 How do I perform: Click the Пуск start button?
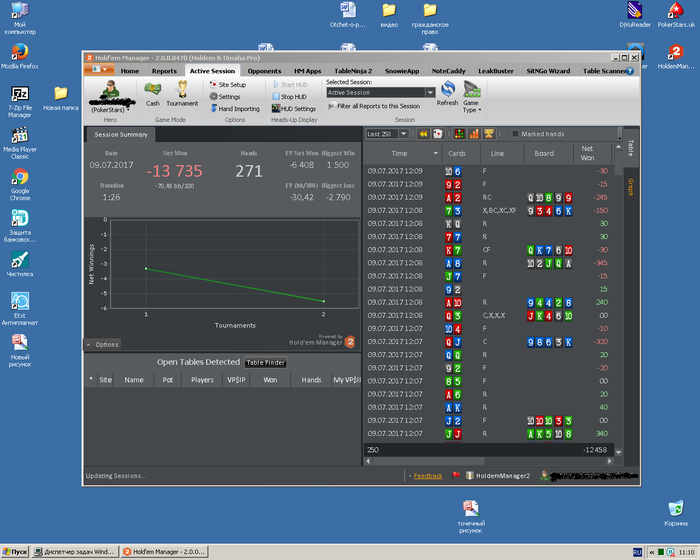(15, 552)
